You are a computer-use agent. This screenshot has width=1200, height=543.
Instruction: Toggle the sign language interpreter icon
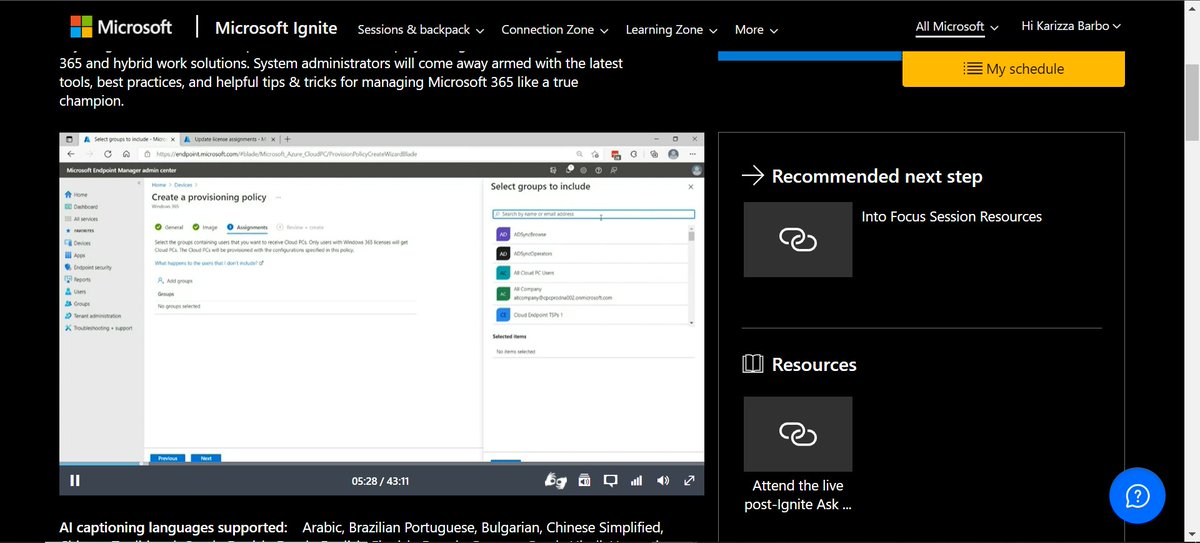click(x=556, y=481)
